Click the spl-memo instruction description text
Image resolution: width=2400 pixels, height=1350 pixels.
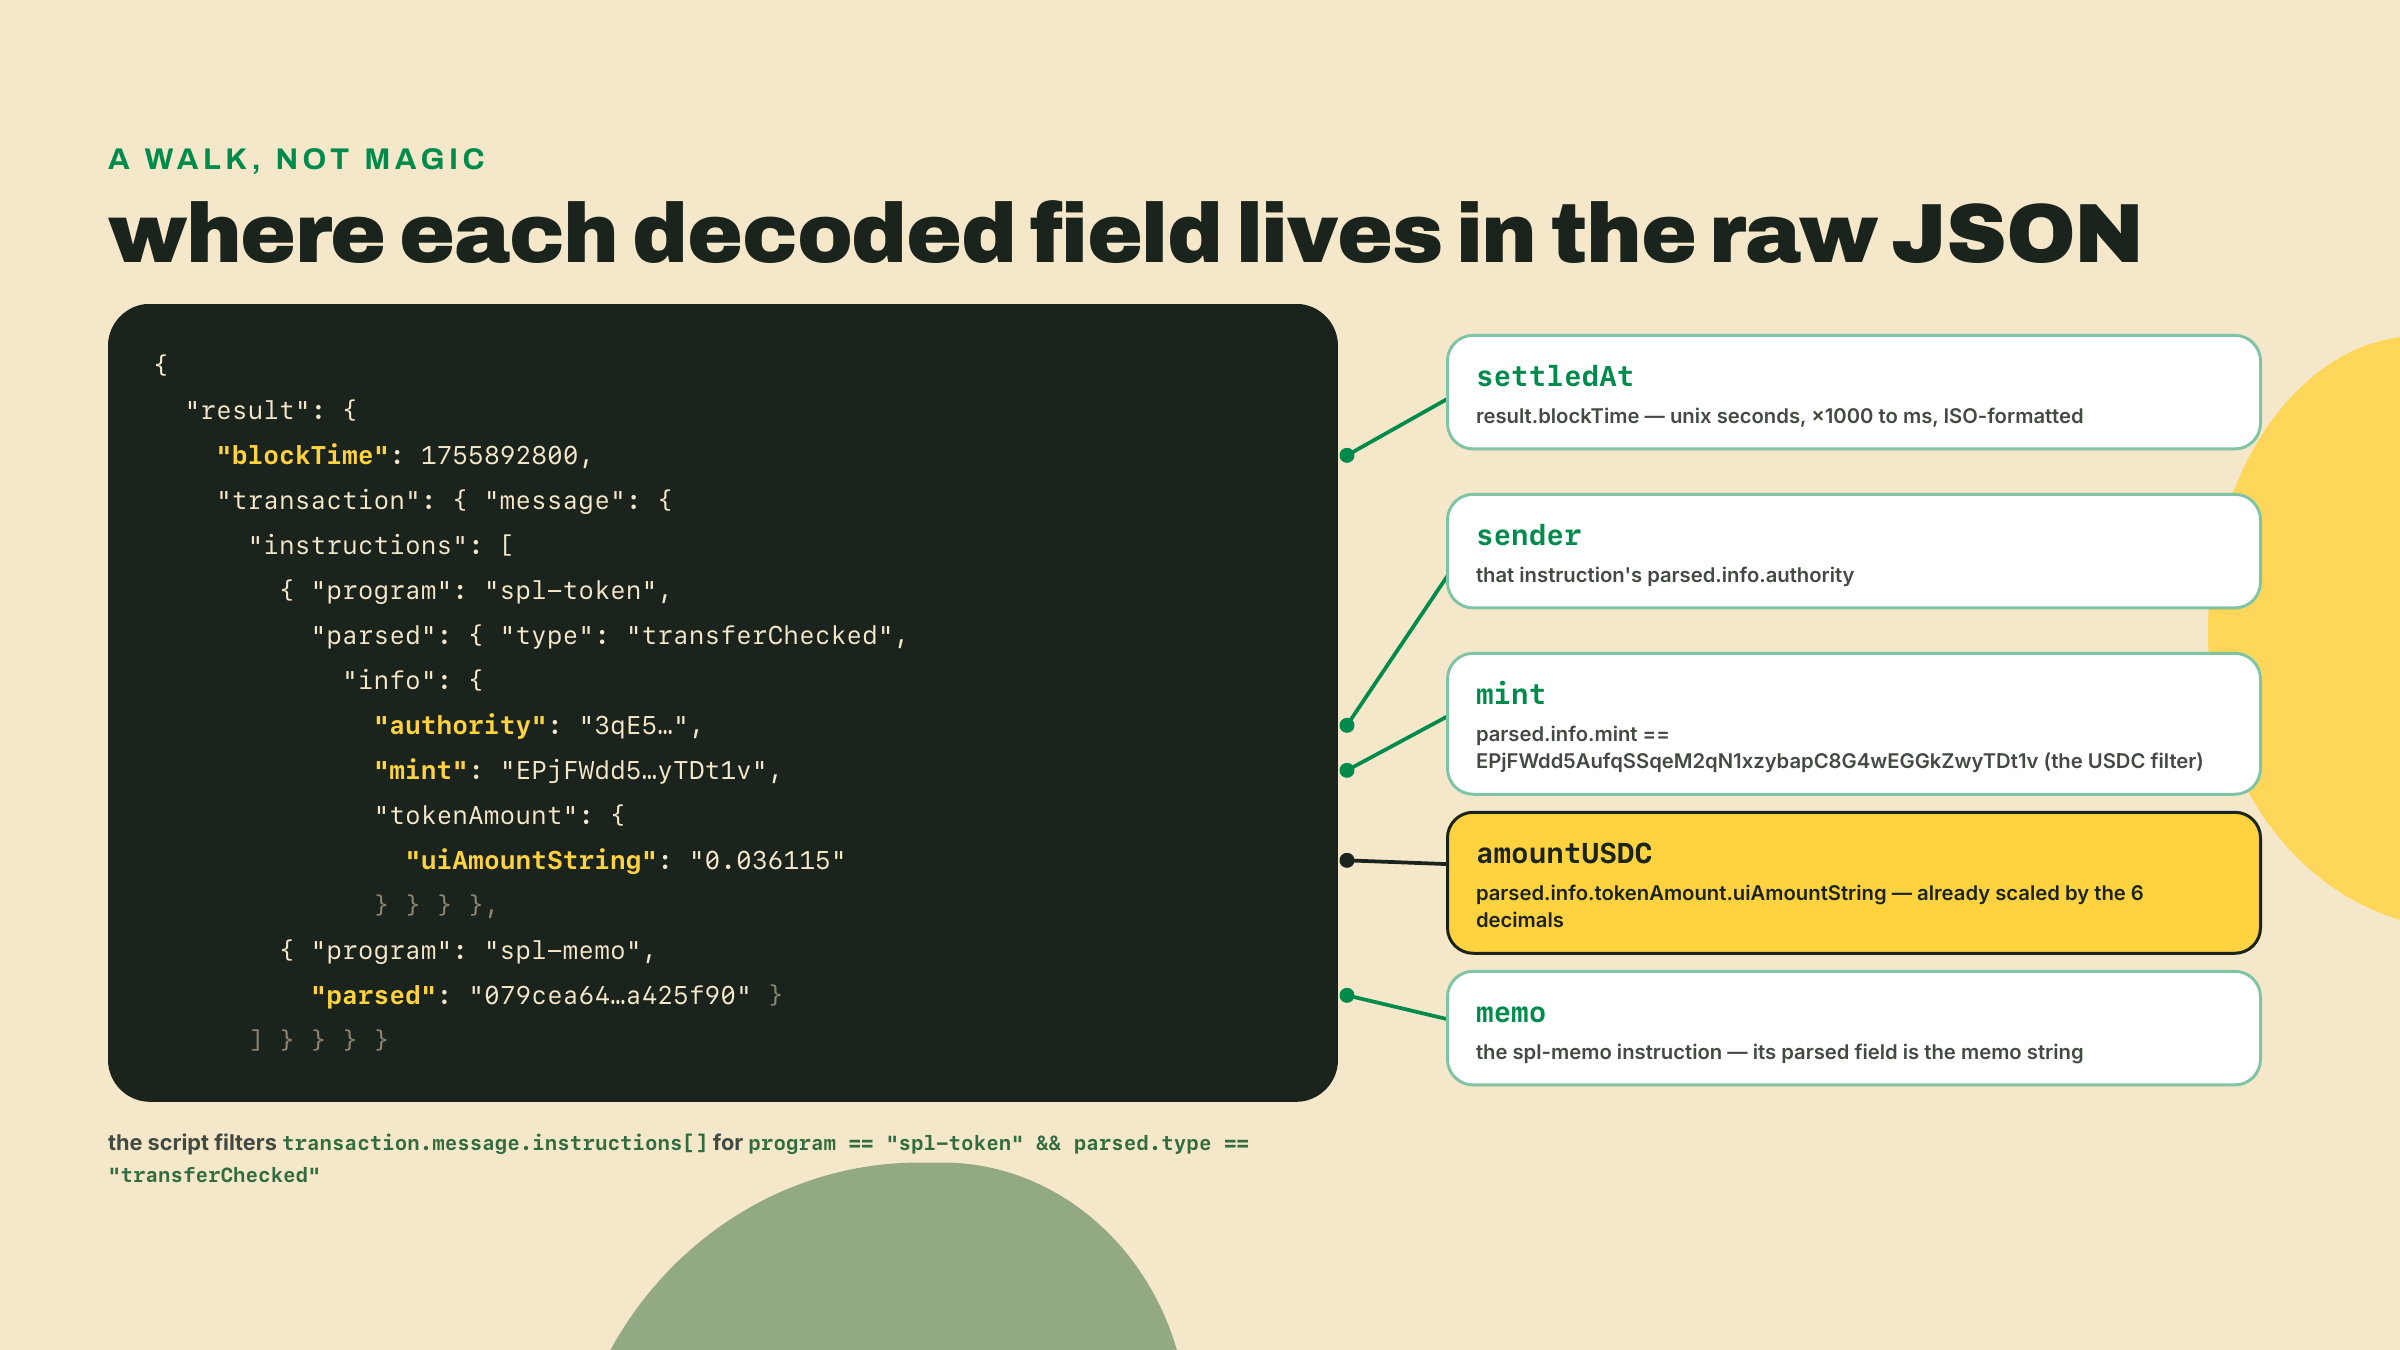pyautogui.click(x=1779, y=1052)
